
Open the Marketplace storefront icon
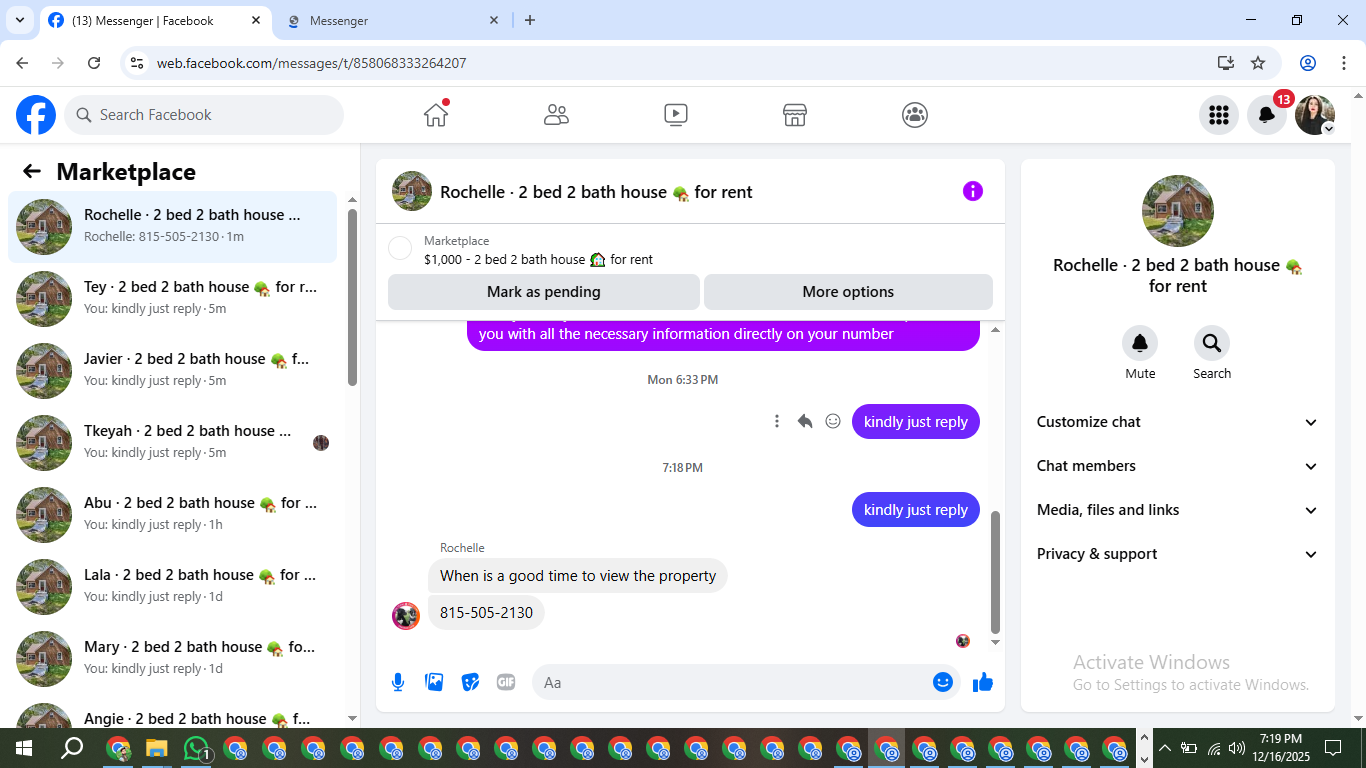[x=795, y=115]
